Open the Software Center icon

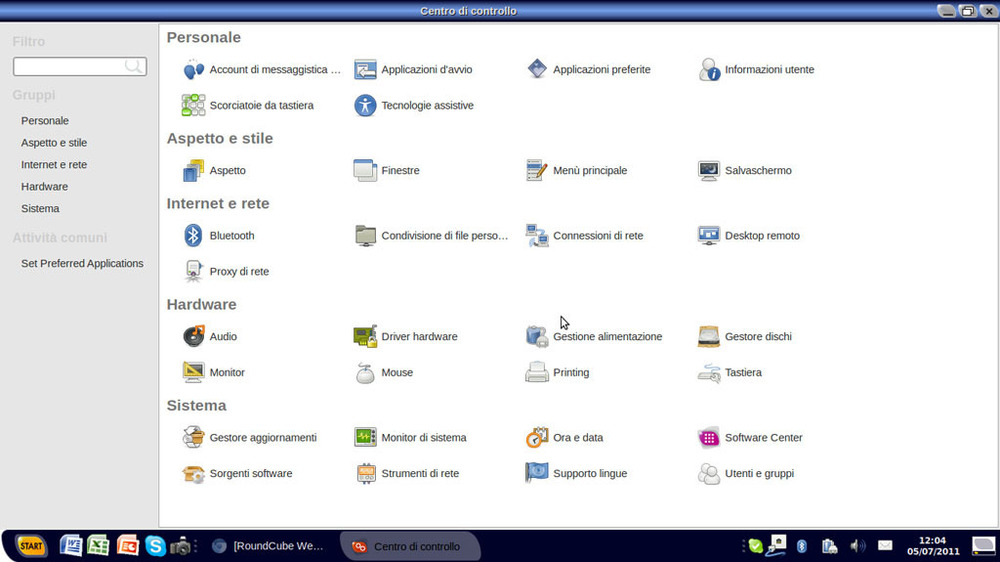click(709, 437)
